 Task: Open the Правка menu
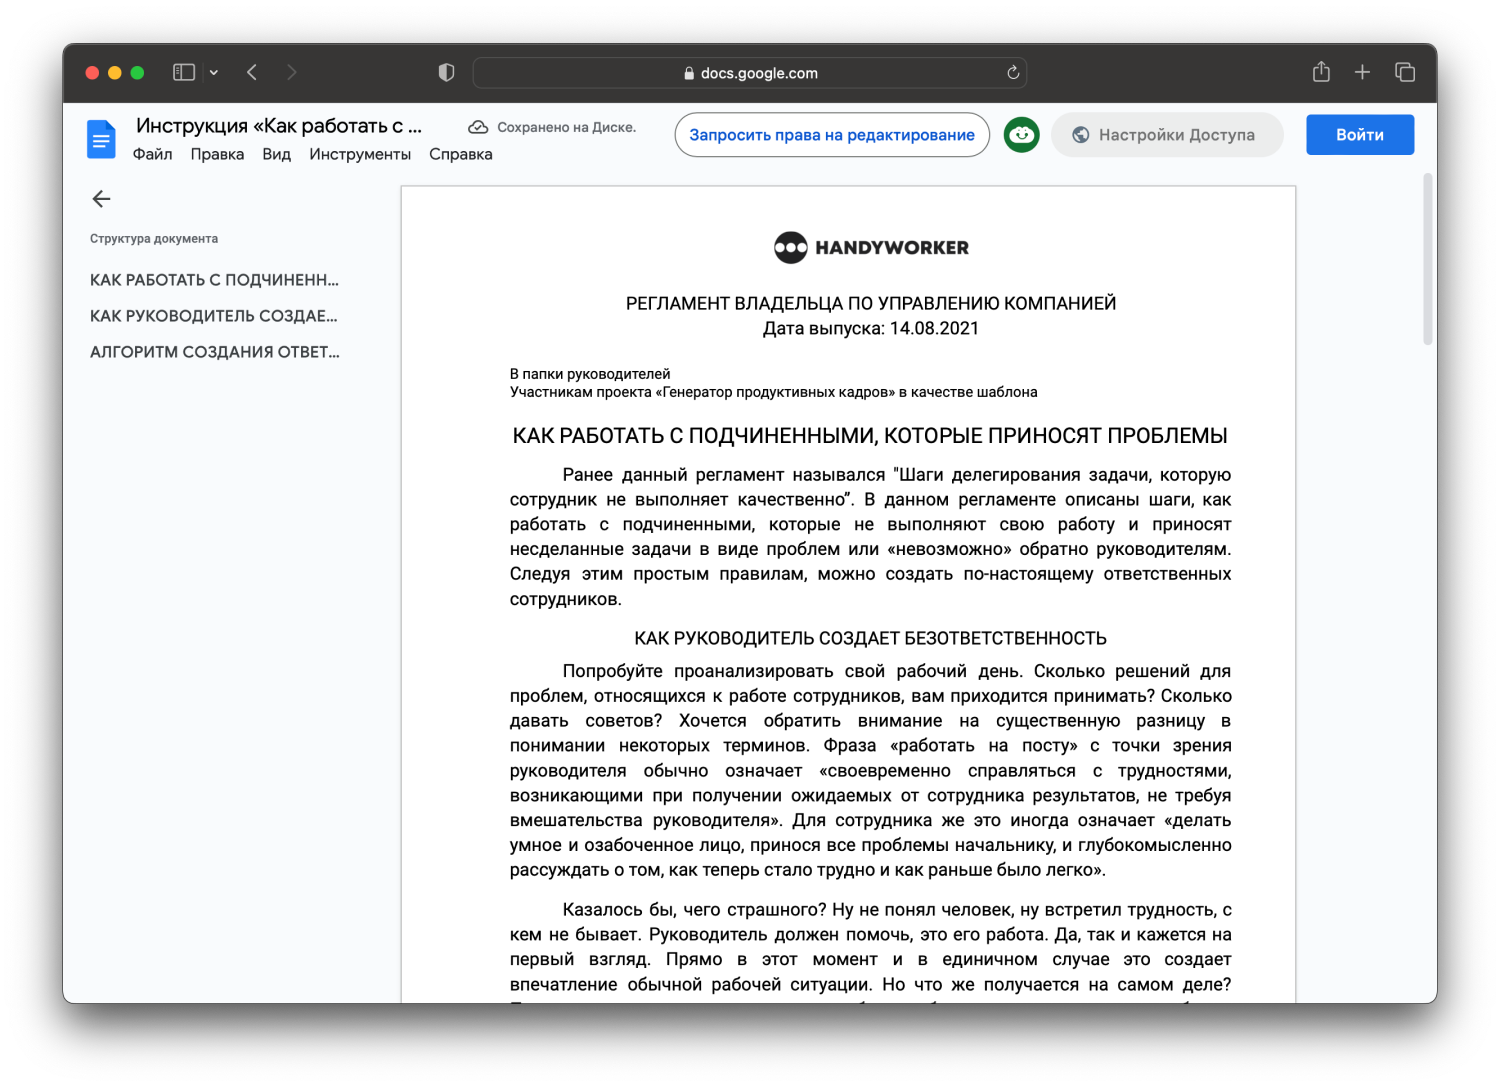tap(217, 154)
